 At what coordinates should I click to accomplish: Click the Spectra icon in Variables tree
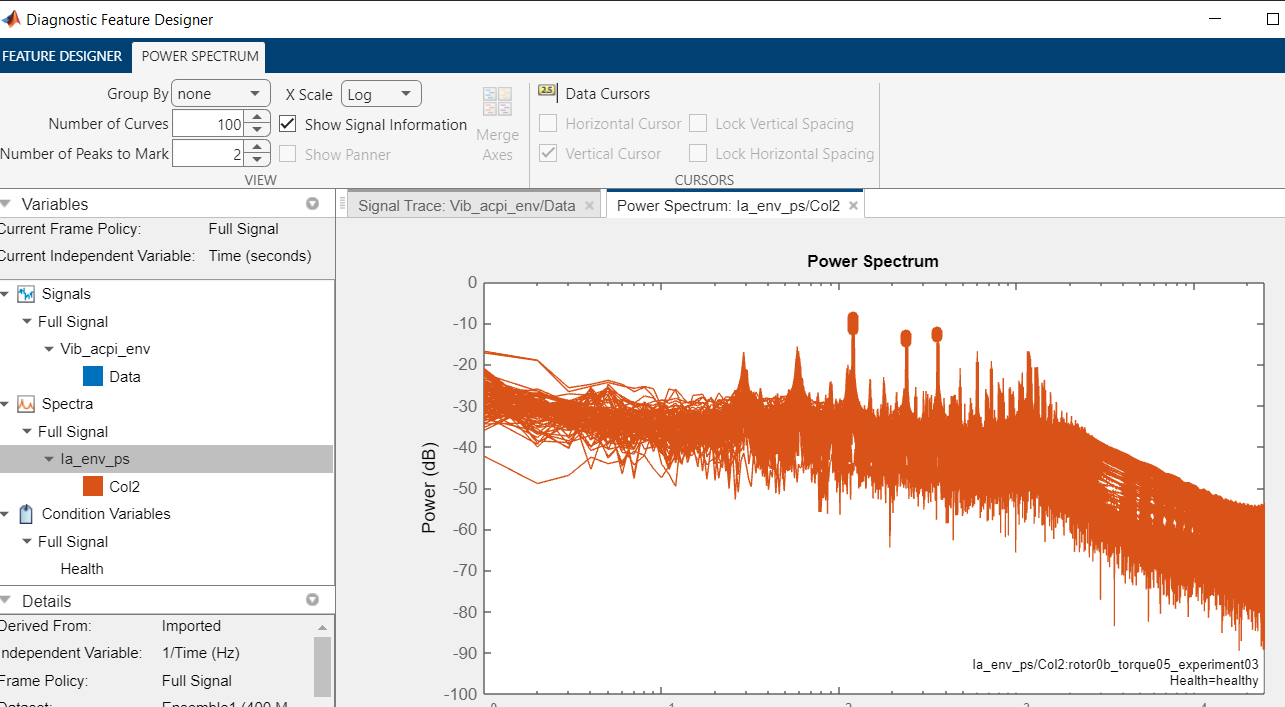[26, 404]
